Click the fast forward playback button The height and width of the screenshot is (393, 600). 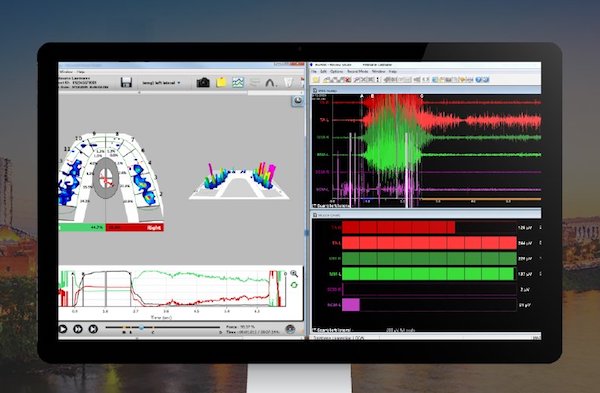[78, 329]
